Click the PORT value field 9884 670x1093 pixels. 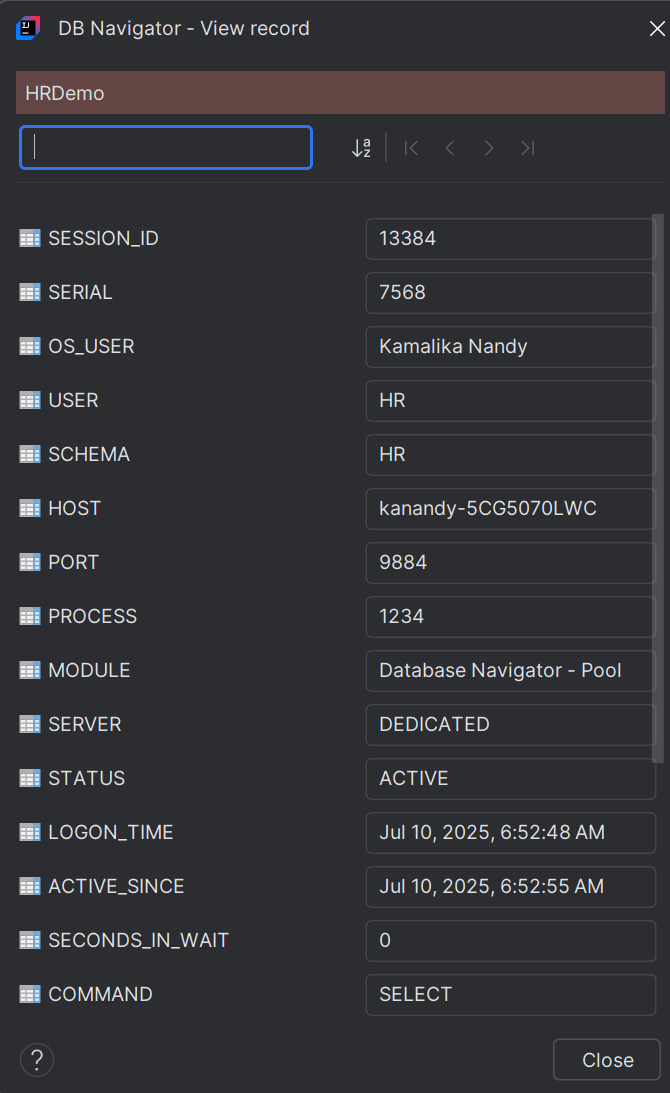pos(510,563)
